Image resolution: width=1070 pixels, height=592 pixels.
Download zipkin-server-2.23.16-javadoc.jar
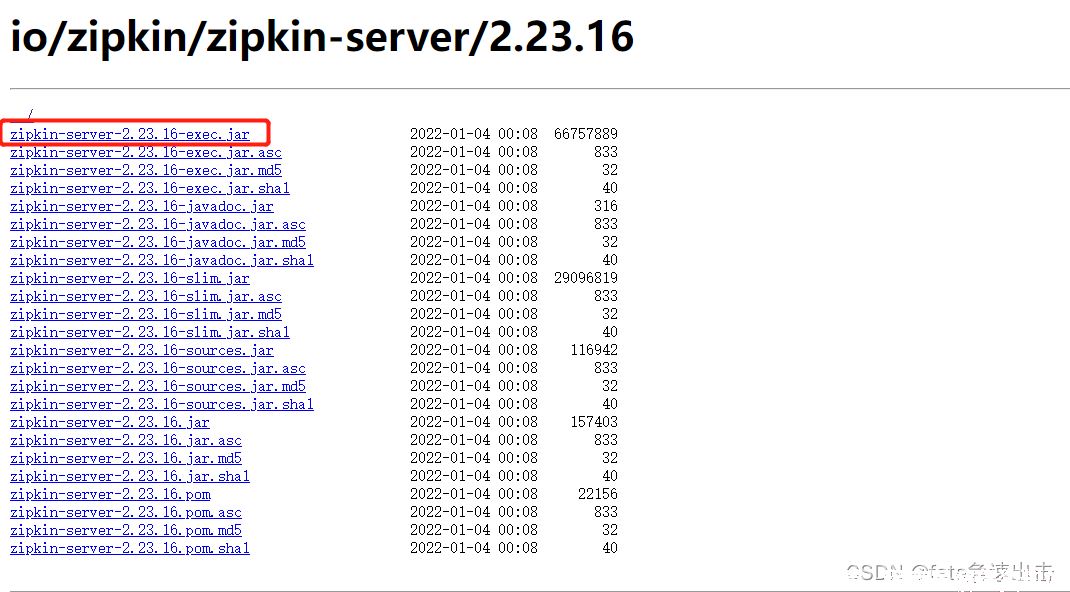tap(141, 206)
